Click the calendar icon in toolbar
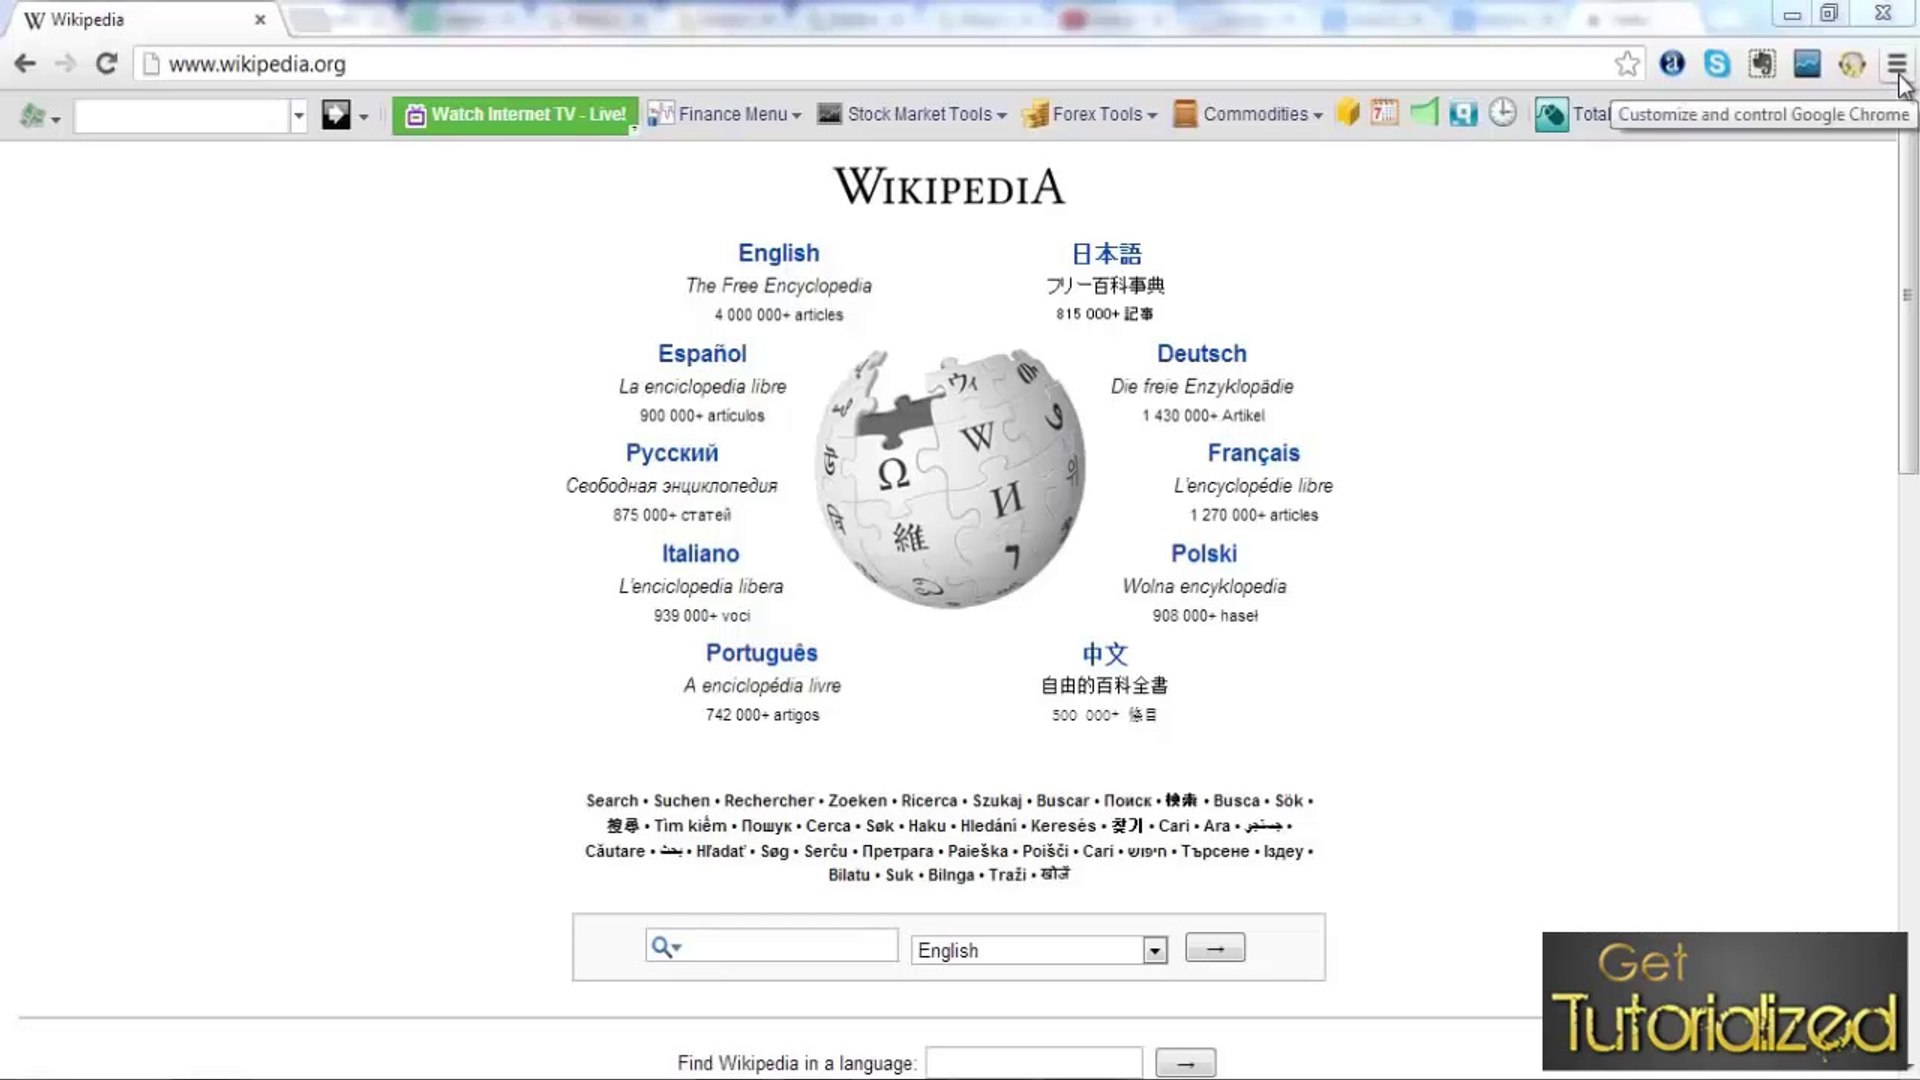Image resolution: width=1920 pixels, height=1080 pixels. point(1384,113)
